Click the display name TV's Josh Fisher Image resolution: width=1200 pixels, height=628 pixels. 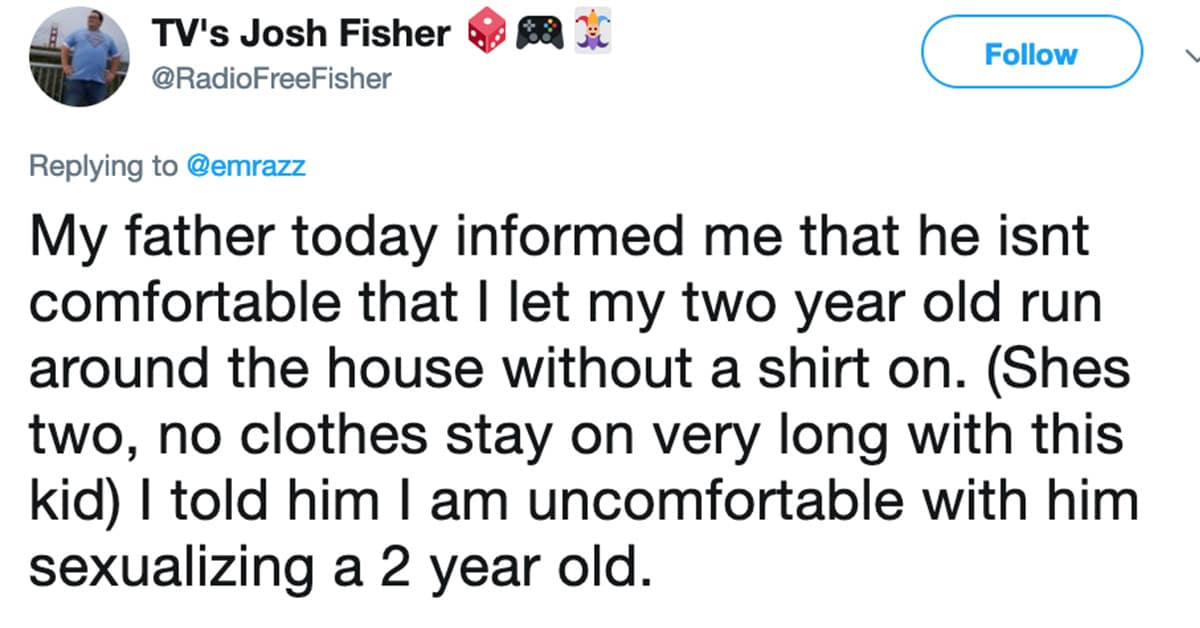click(300, 35)
